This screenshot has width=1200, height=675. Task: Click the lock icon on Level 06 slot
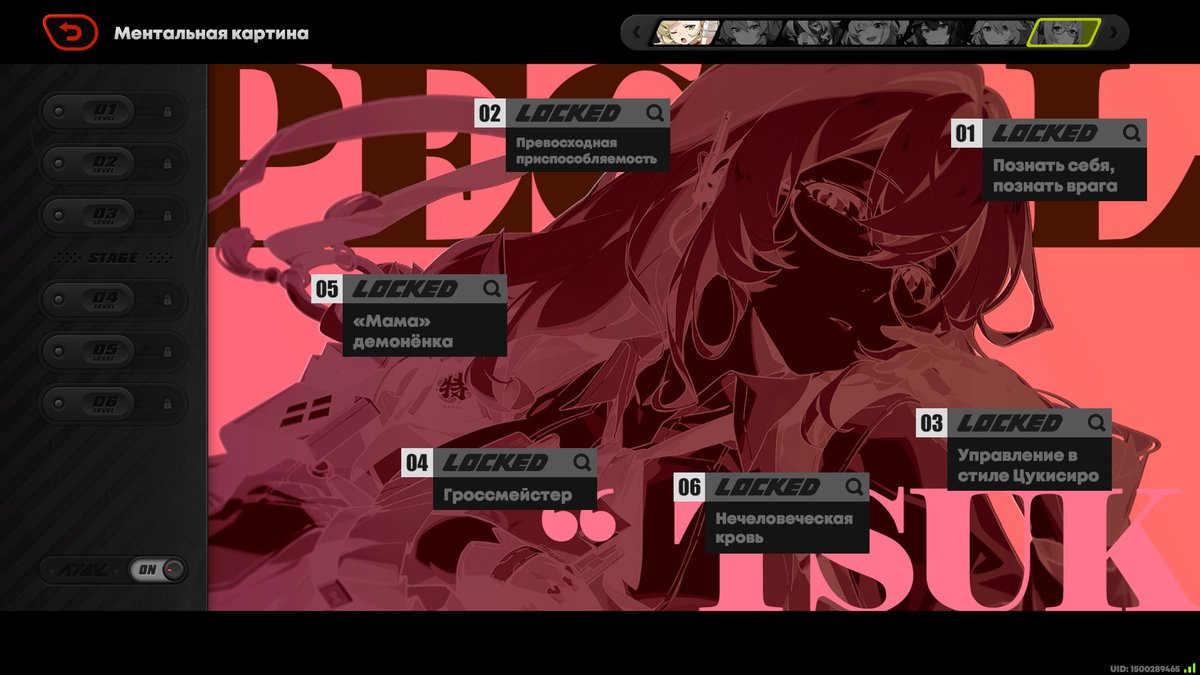pos(167,403)
